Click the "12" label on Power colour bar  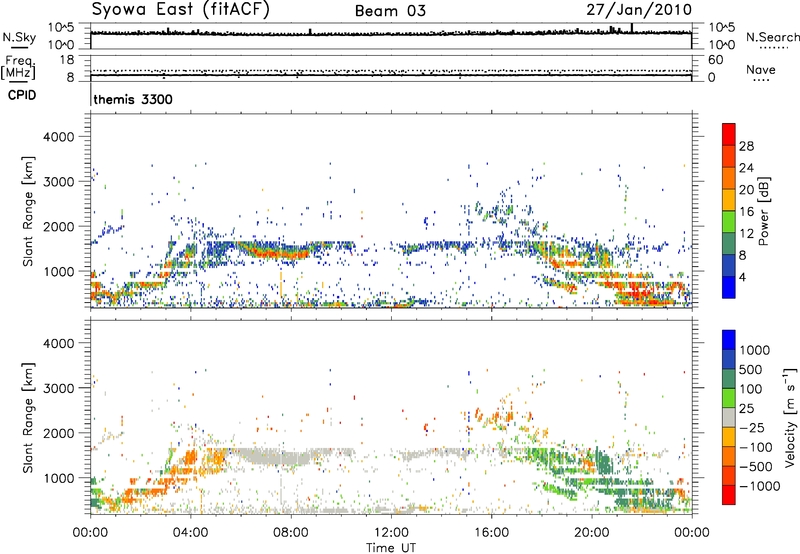[x=746, y=234]
